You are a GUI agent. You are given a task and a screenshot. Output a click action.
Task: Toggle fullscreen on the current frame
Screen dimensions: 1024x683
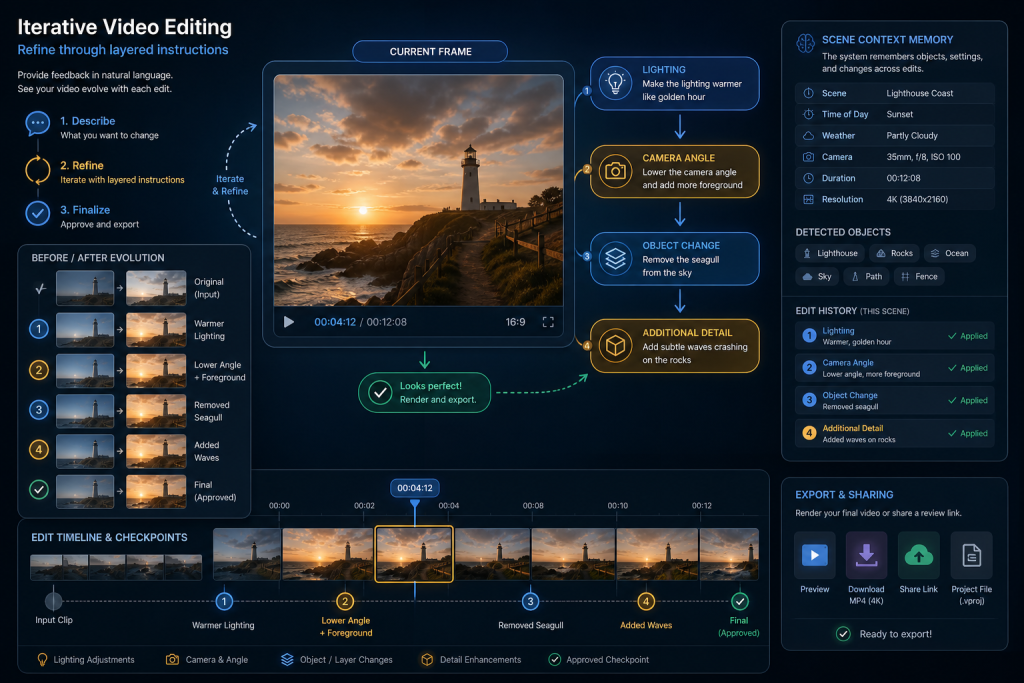[548, 322]
